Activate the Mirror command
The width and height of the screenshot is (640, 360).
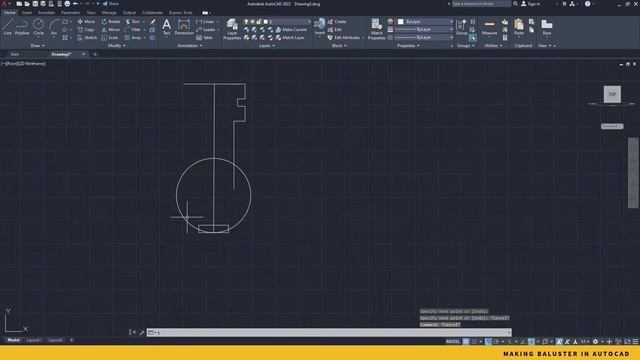pos(111,30)
